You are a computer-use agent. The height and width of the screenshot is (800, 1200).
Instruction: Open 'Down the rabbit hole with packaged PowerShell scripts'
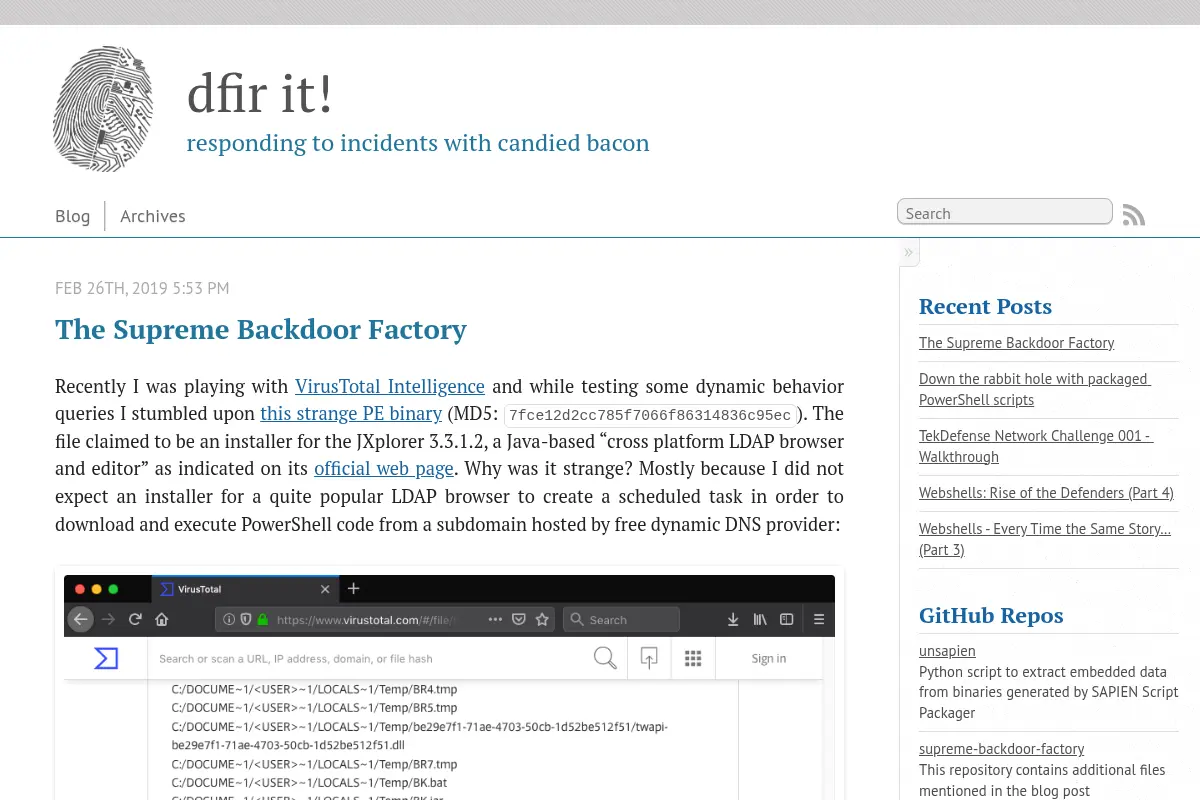(1035, 389)
